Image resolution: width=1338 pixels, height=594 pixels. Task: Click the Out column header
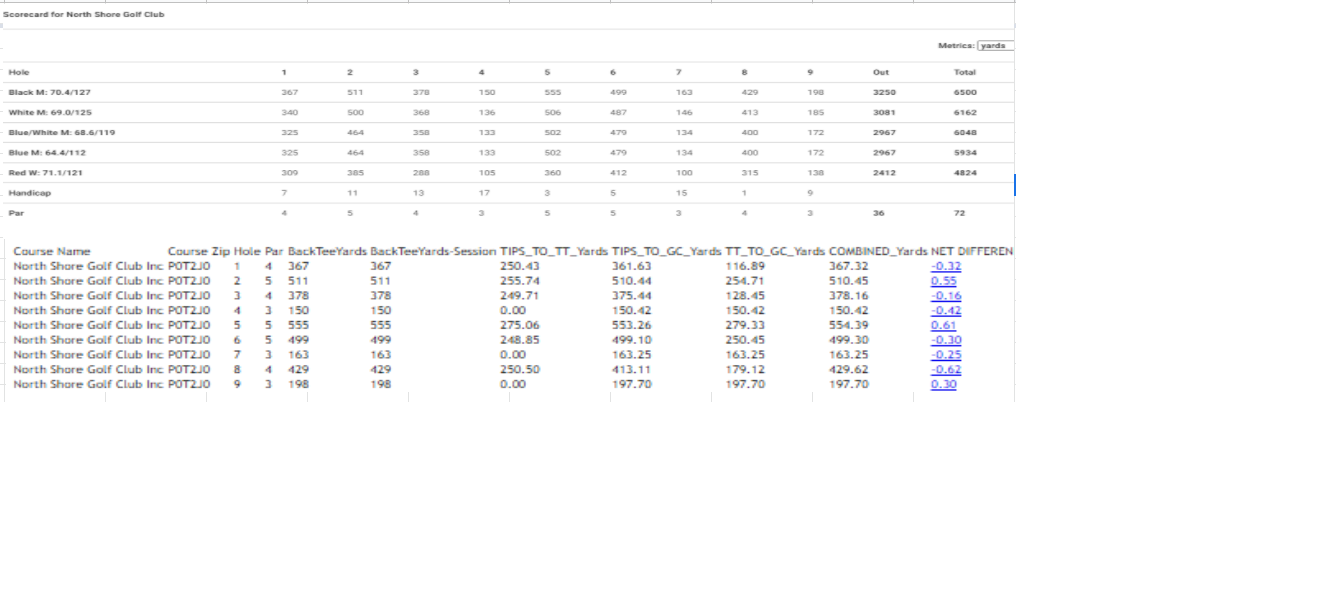tap(880, 72)
